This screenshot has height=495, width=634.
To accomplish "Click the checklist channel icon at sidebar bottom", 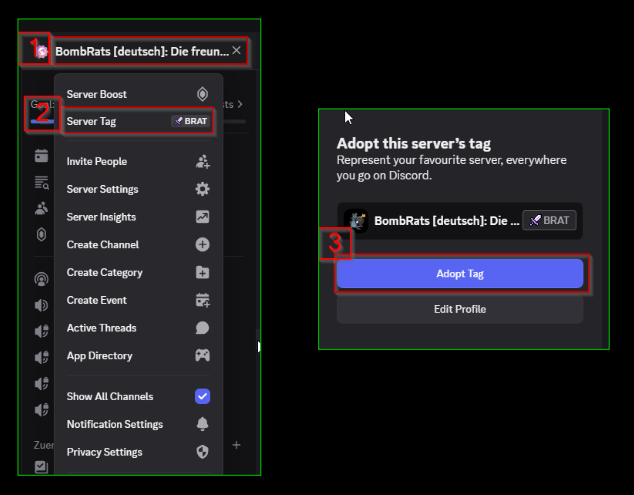I will pyautogui.click(x=41, y=467).
